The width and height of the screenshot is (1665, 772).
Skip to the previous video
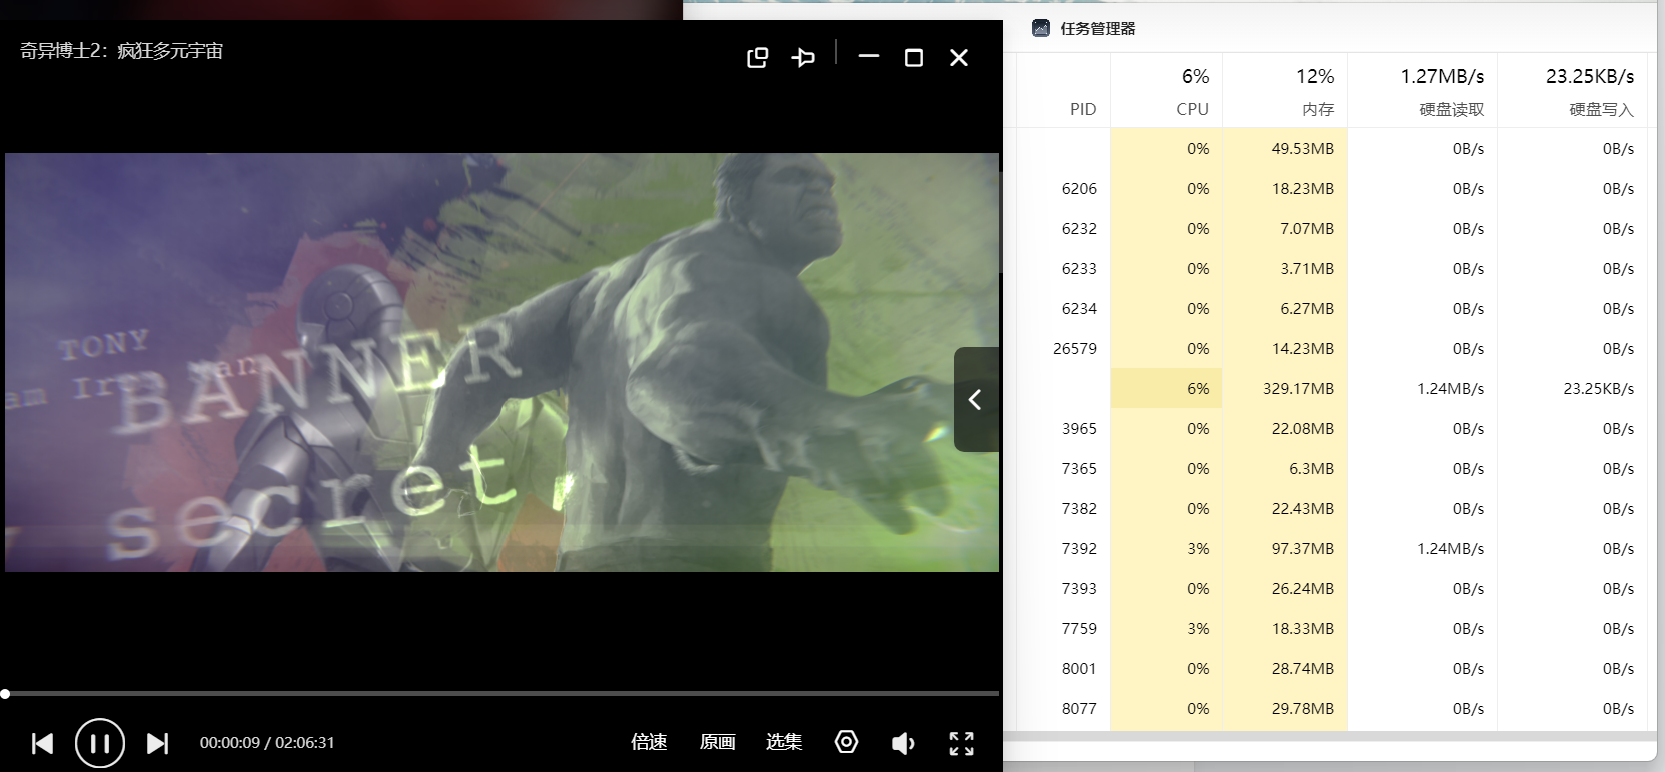[42, 743]
